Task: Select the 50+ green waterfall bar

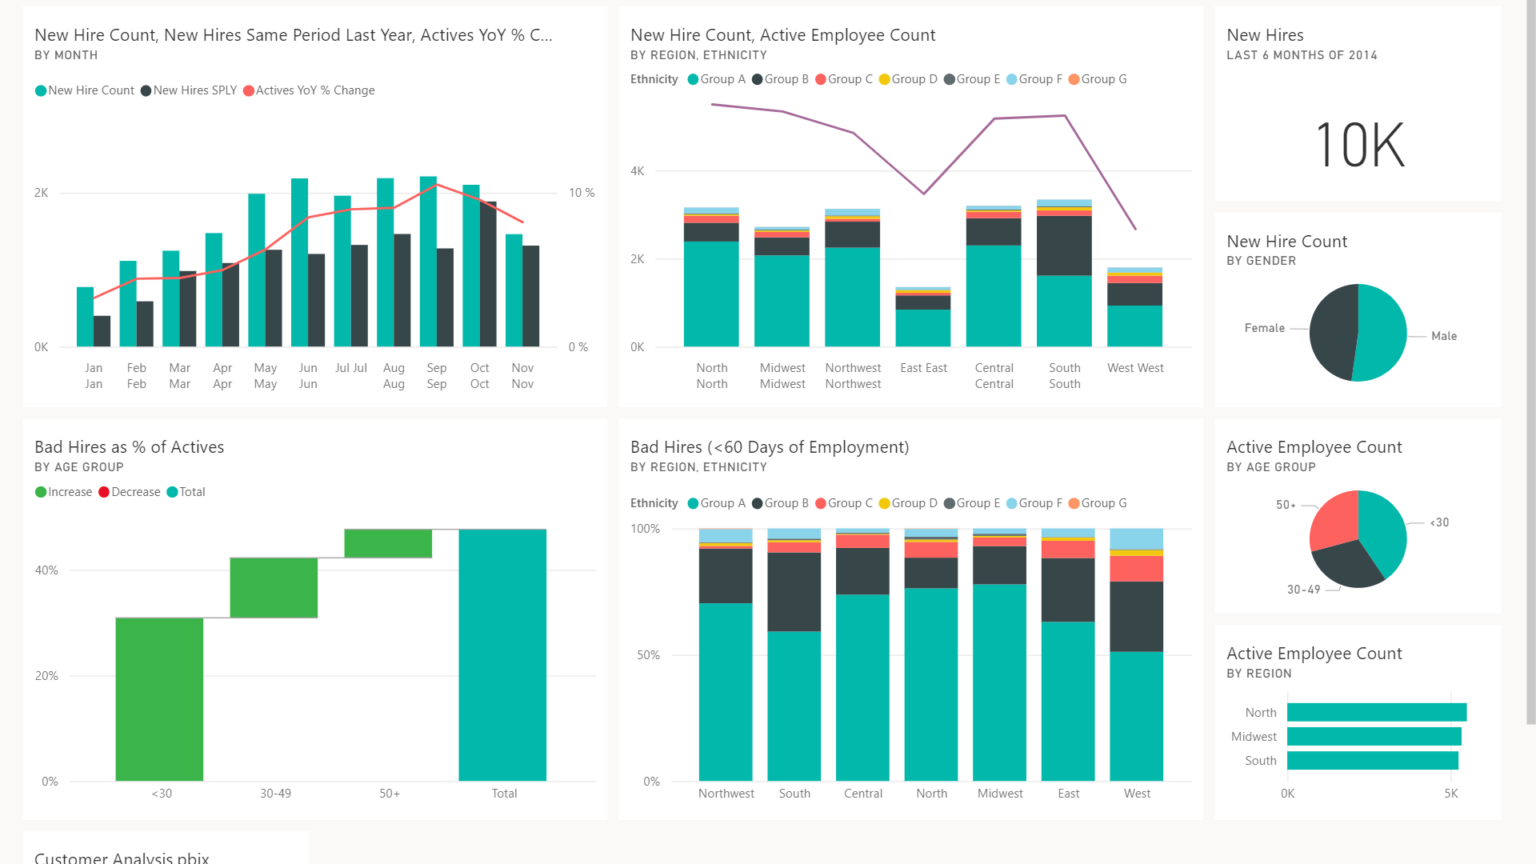Action: click(388, 543)
